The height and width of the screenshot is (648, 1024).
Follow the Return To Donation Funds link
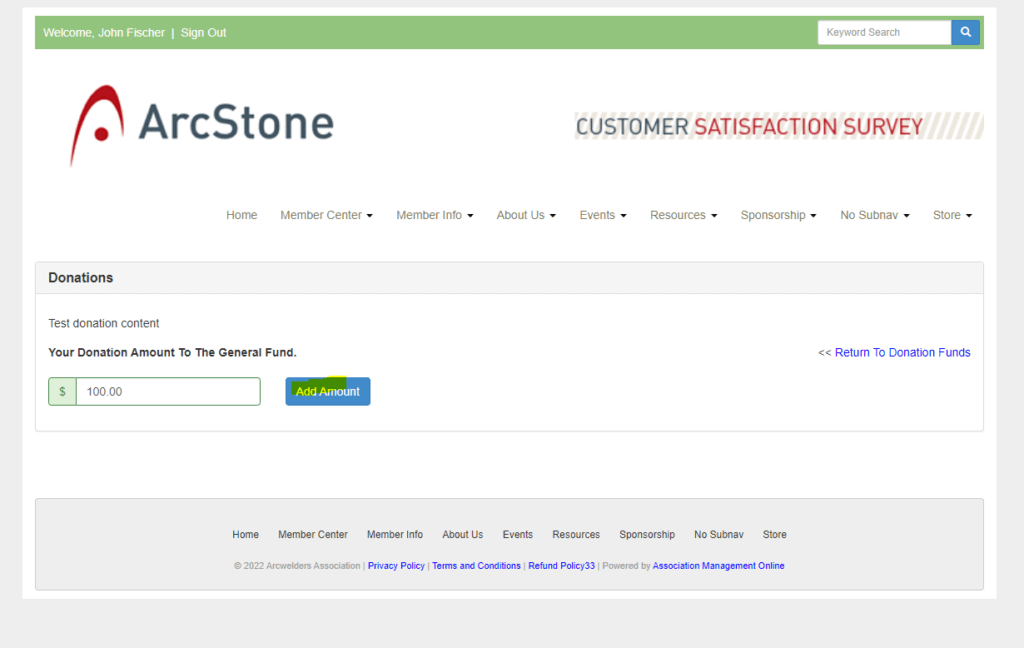pos(902,353)
